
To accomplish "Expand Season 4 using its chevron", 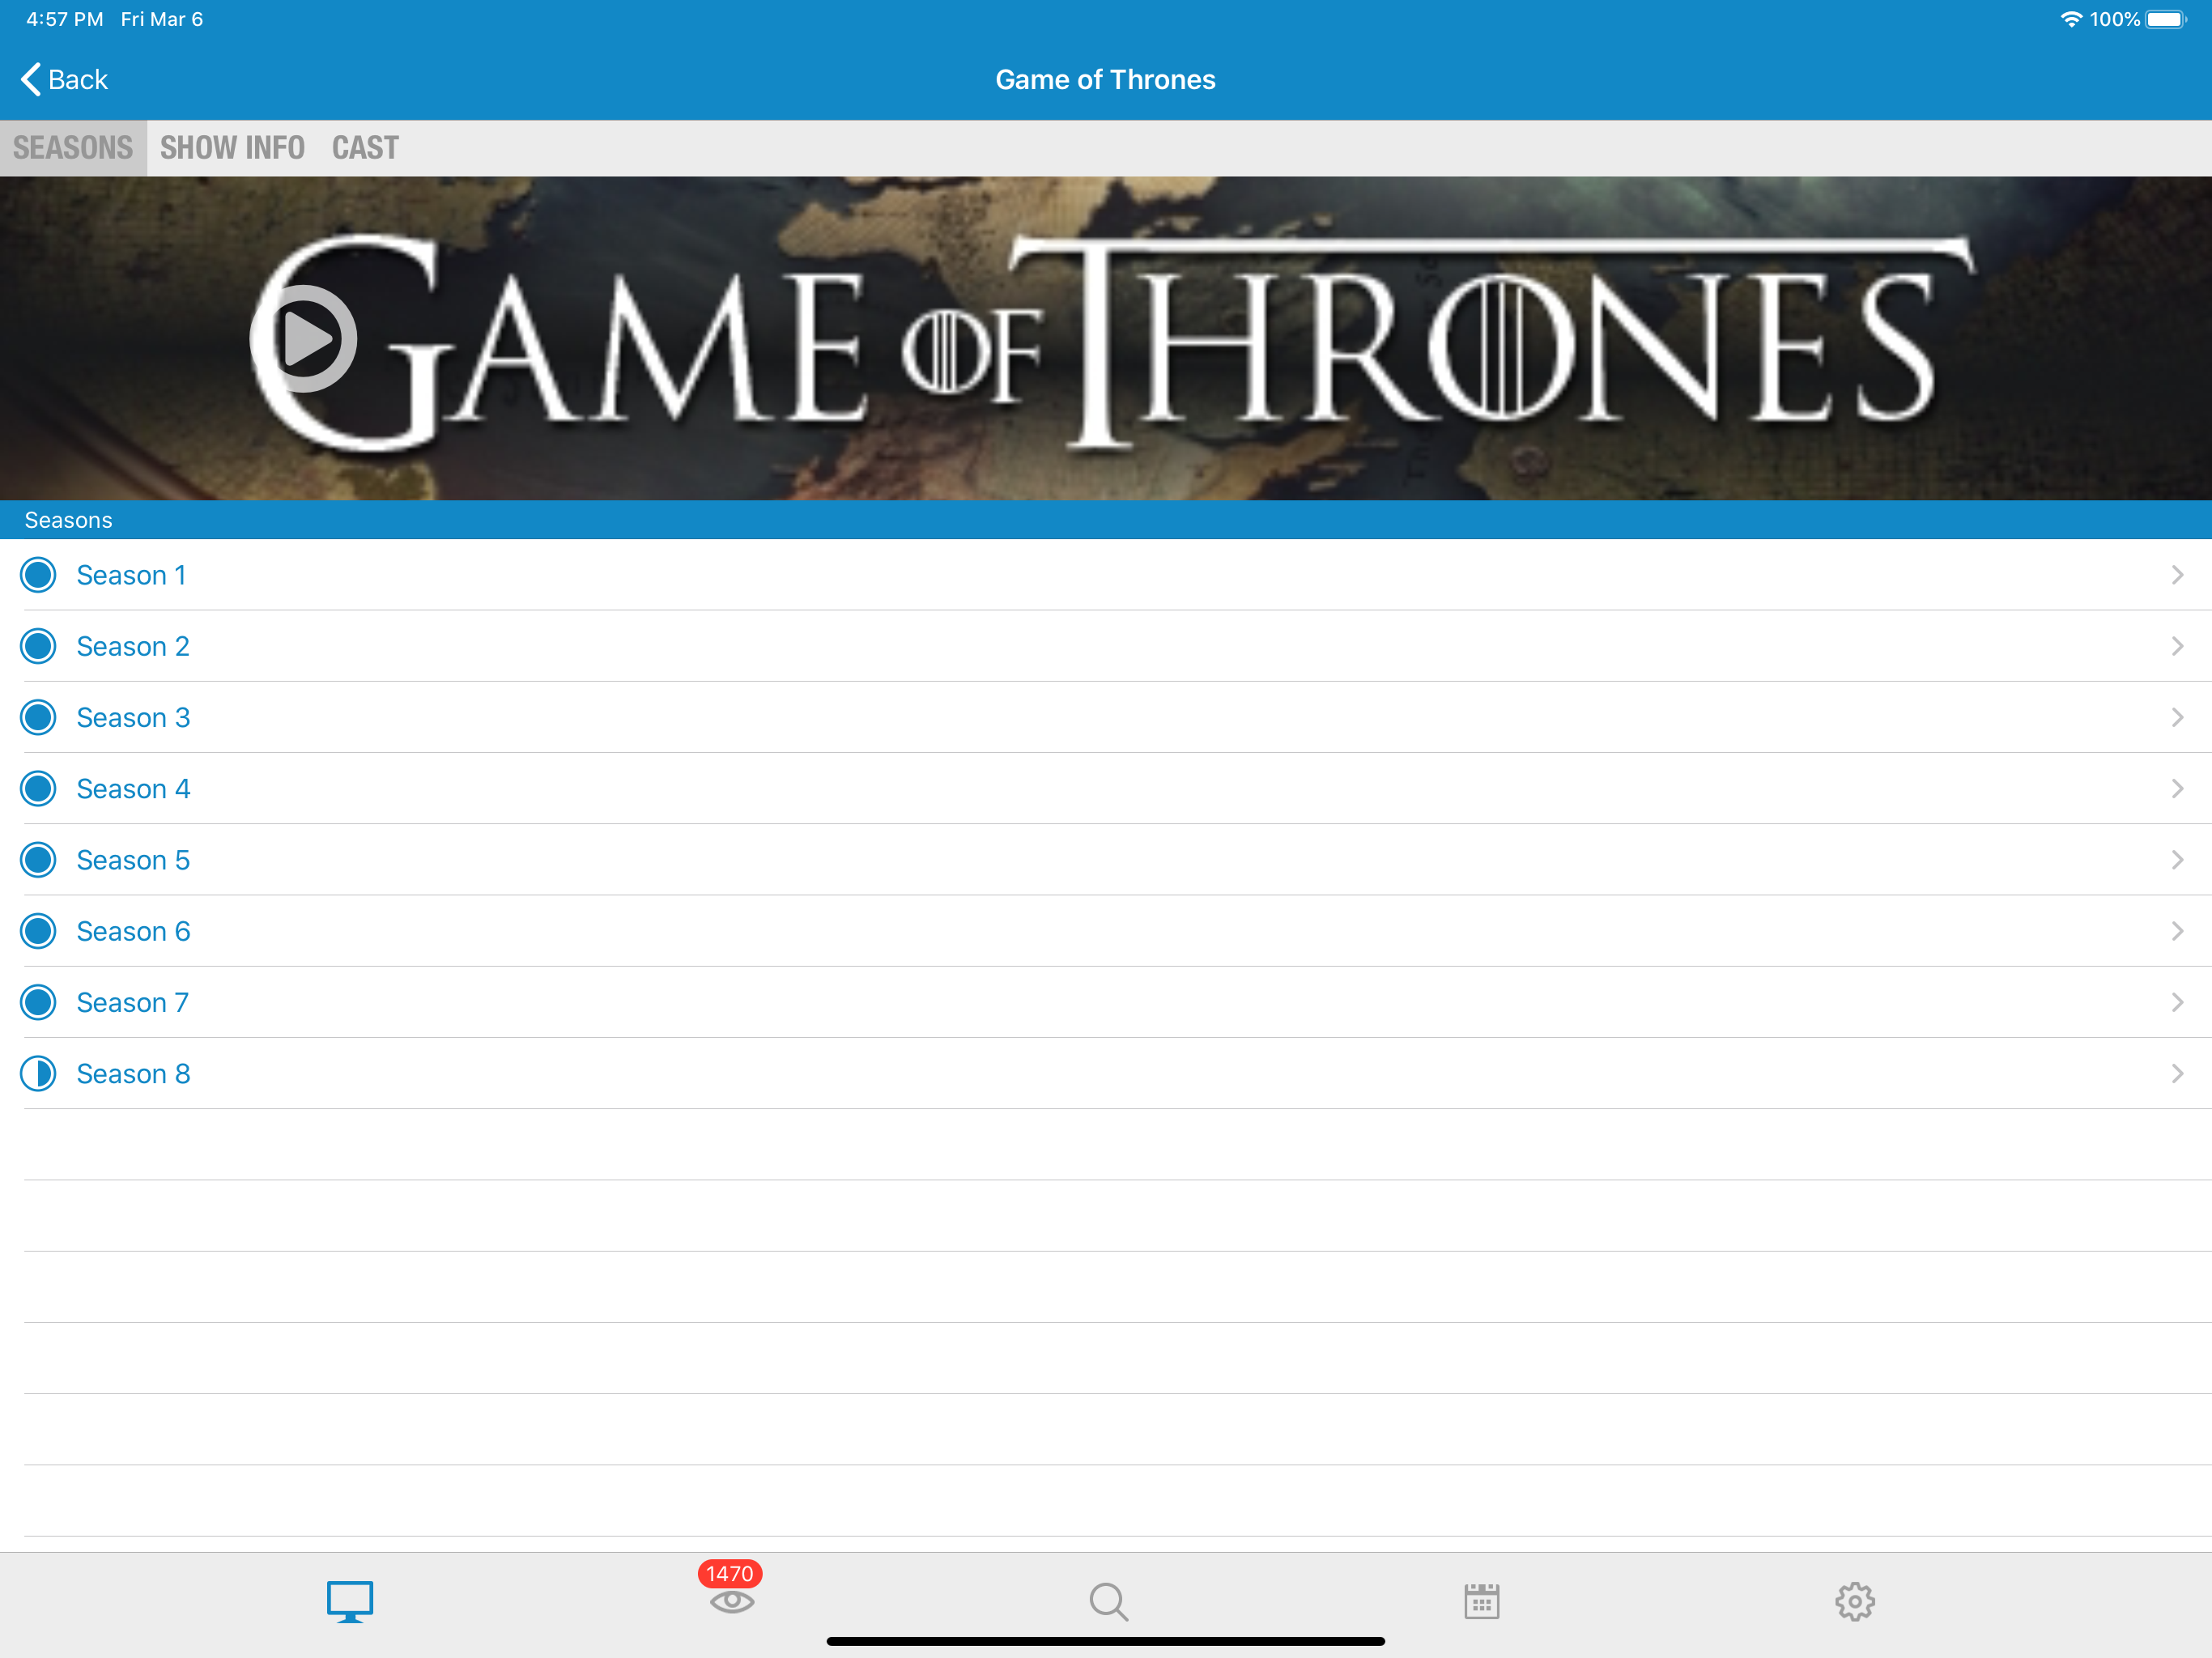I will [x=2177, y=789].
